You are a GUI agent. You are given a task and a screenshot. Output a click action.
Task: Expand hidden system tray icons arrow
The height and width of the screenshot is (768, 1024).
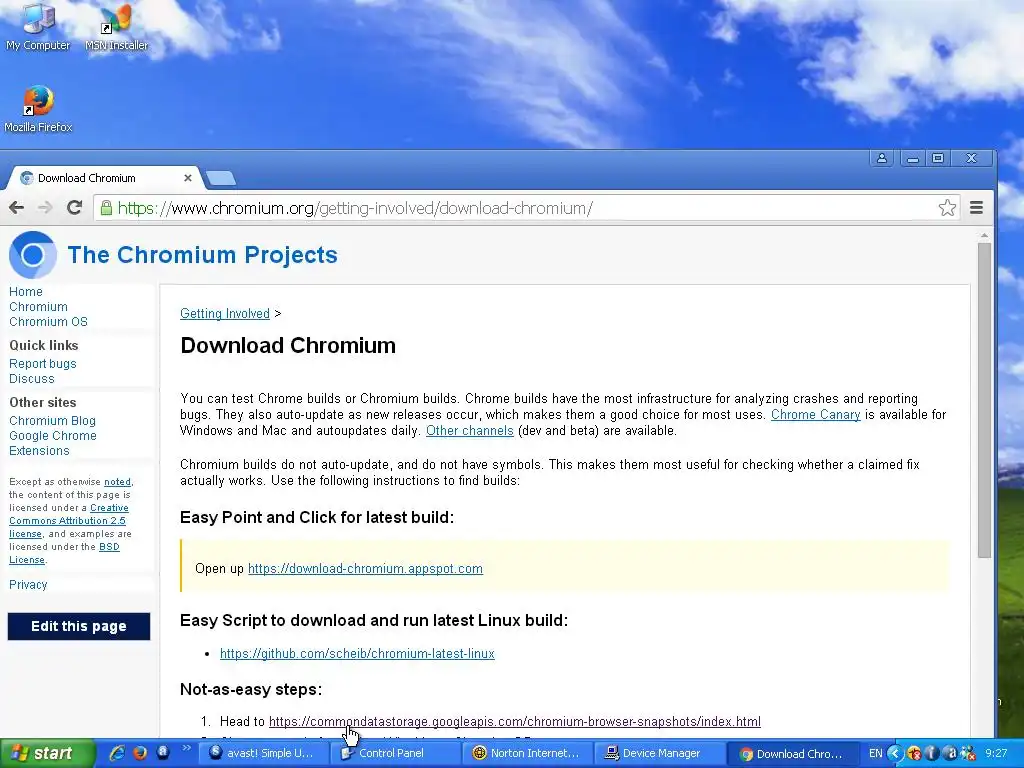pyautogui.click(x=894, y=753)
